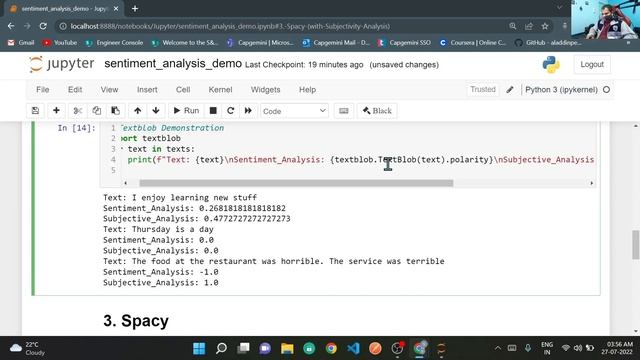Viewport: 640px width, 360px height.
Task: Open Gmail bookmark
Action: point(21,42)
